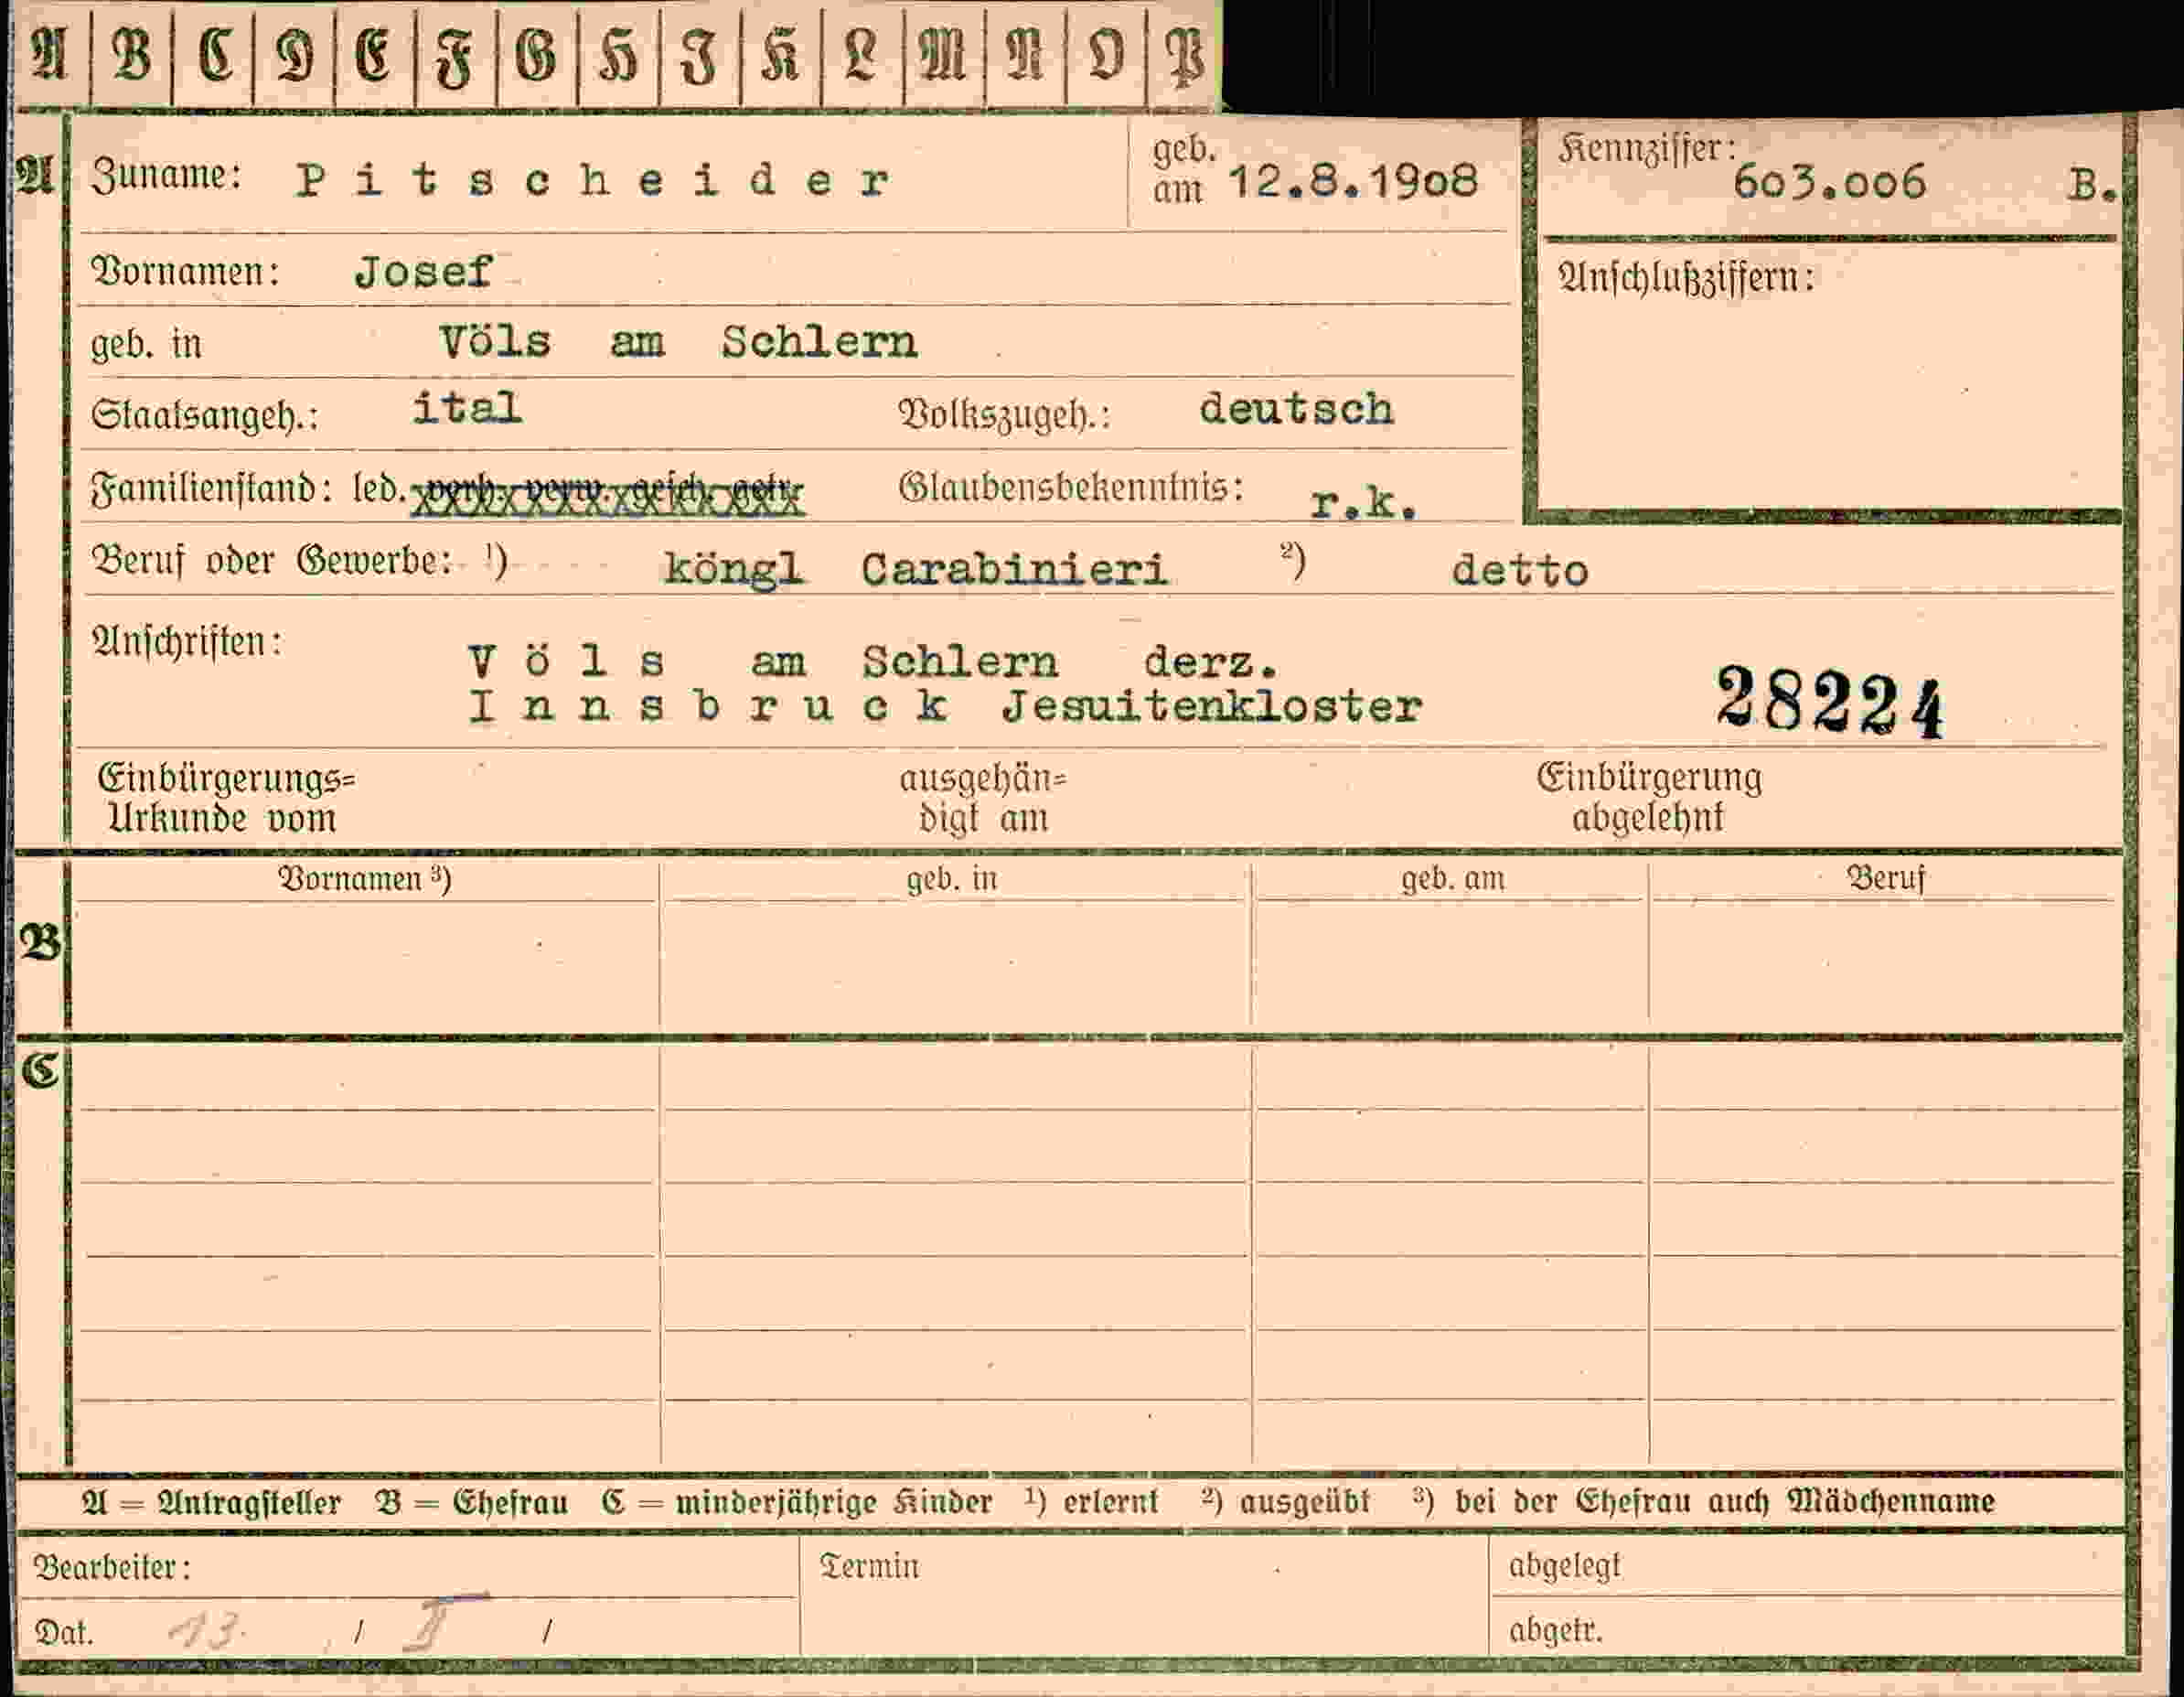2184x1697 pixels.
Task: Click the surname Pitscheider
Action: [x=592, y=180]
